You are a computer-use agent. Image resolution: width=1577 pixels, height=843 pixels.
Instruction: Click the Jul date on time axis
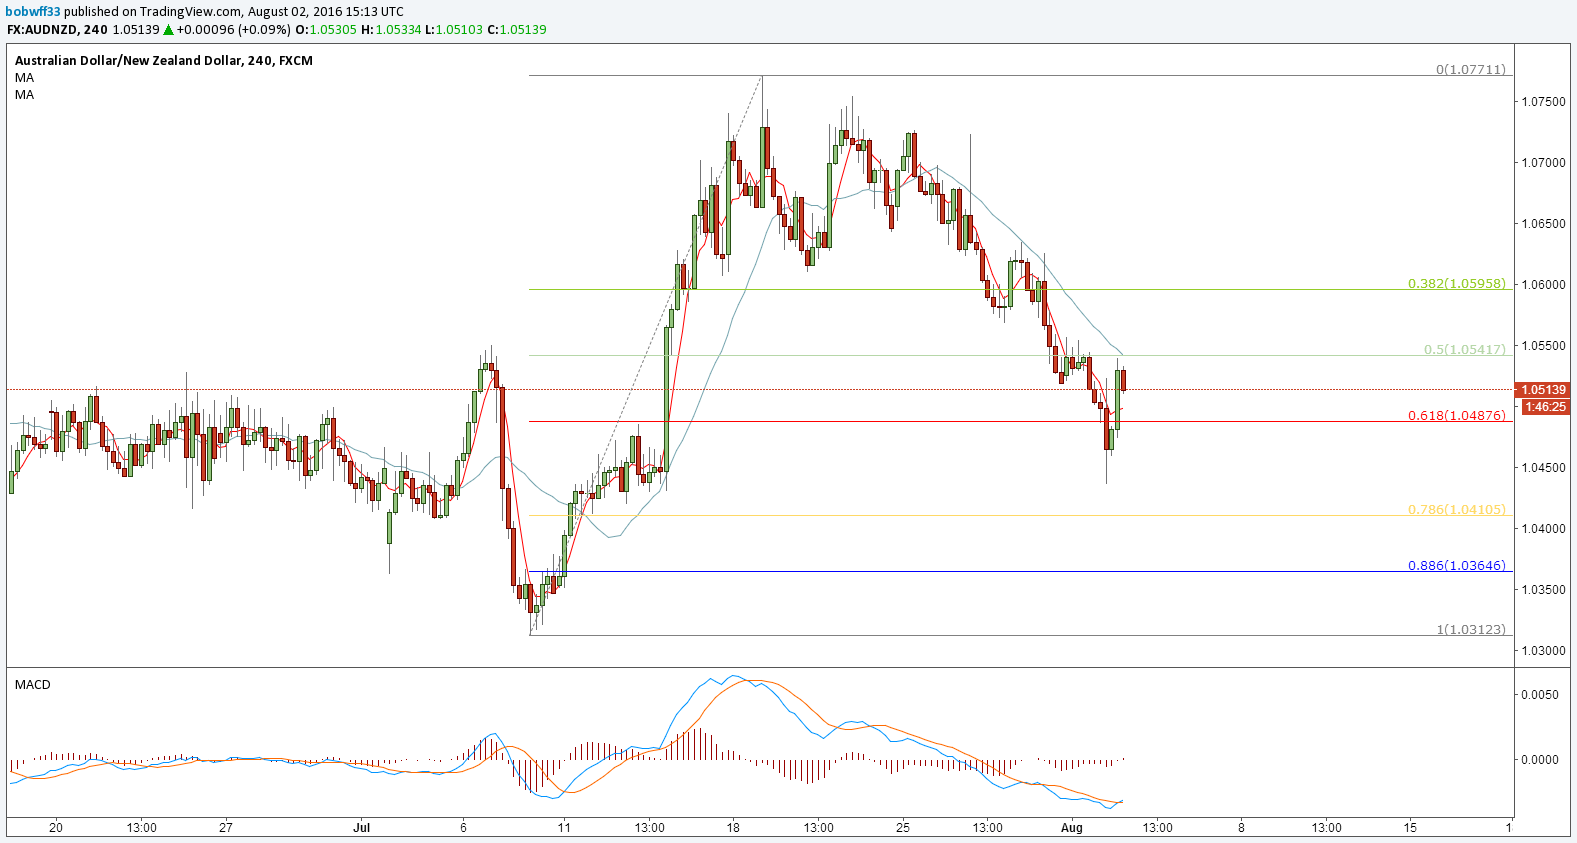(362, 828)
